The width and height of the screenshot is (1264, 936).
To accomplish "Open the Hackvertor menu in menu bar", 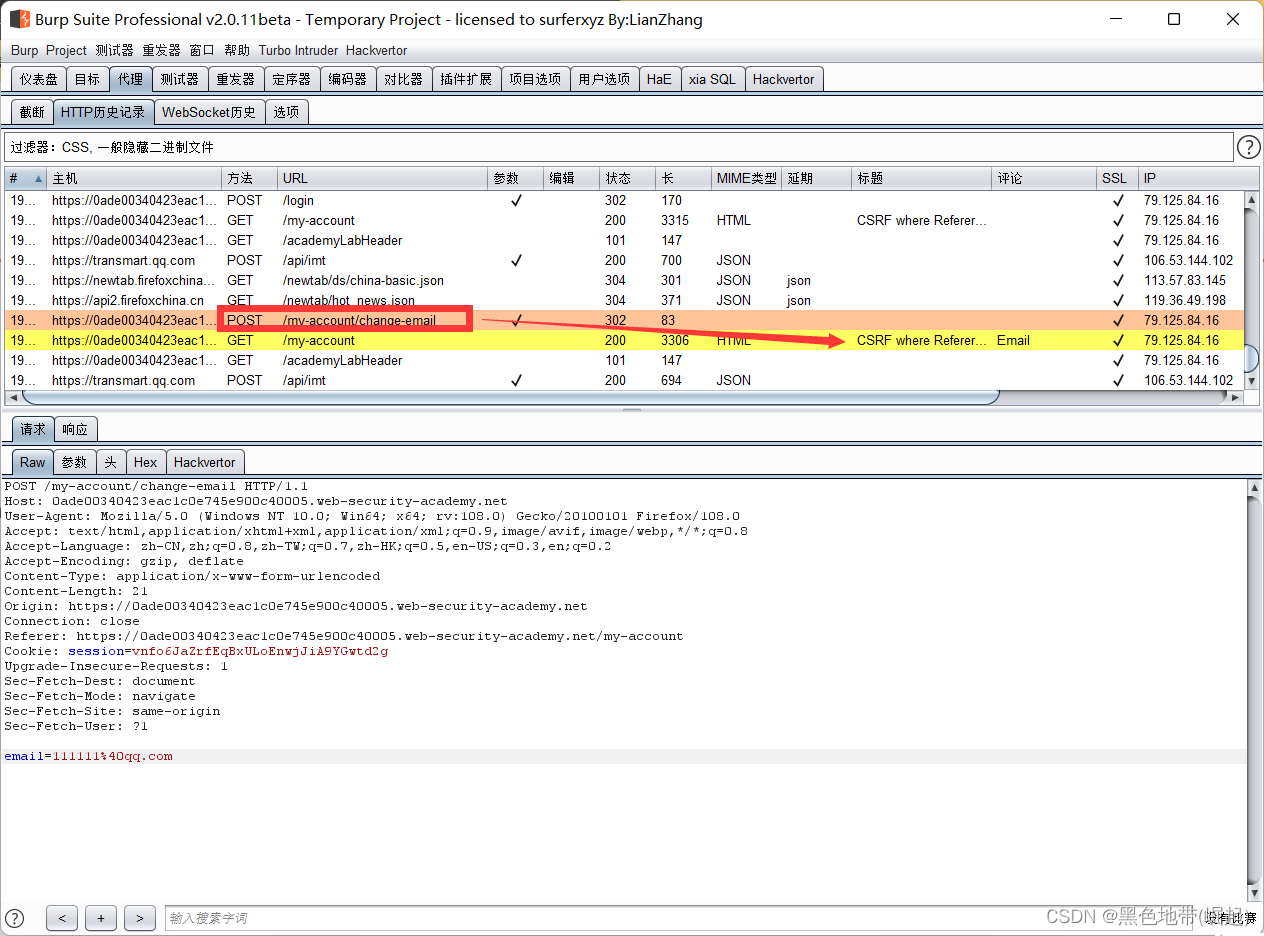I will pos(376,50).
